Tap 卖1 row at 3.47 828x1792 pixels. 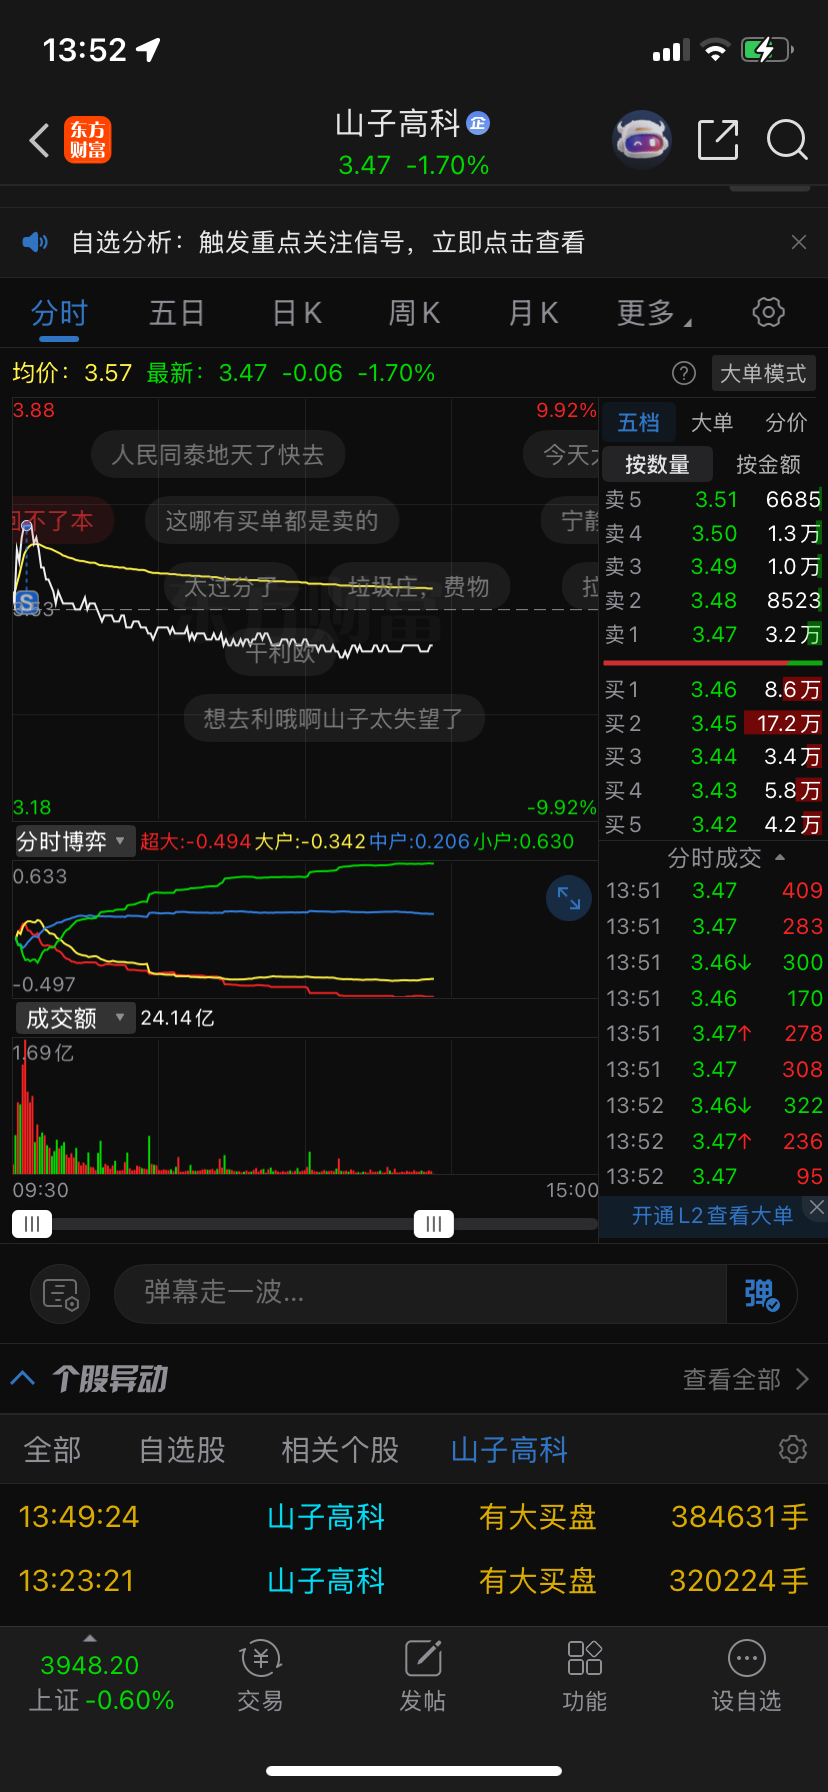tap(713, 634)
